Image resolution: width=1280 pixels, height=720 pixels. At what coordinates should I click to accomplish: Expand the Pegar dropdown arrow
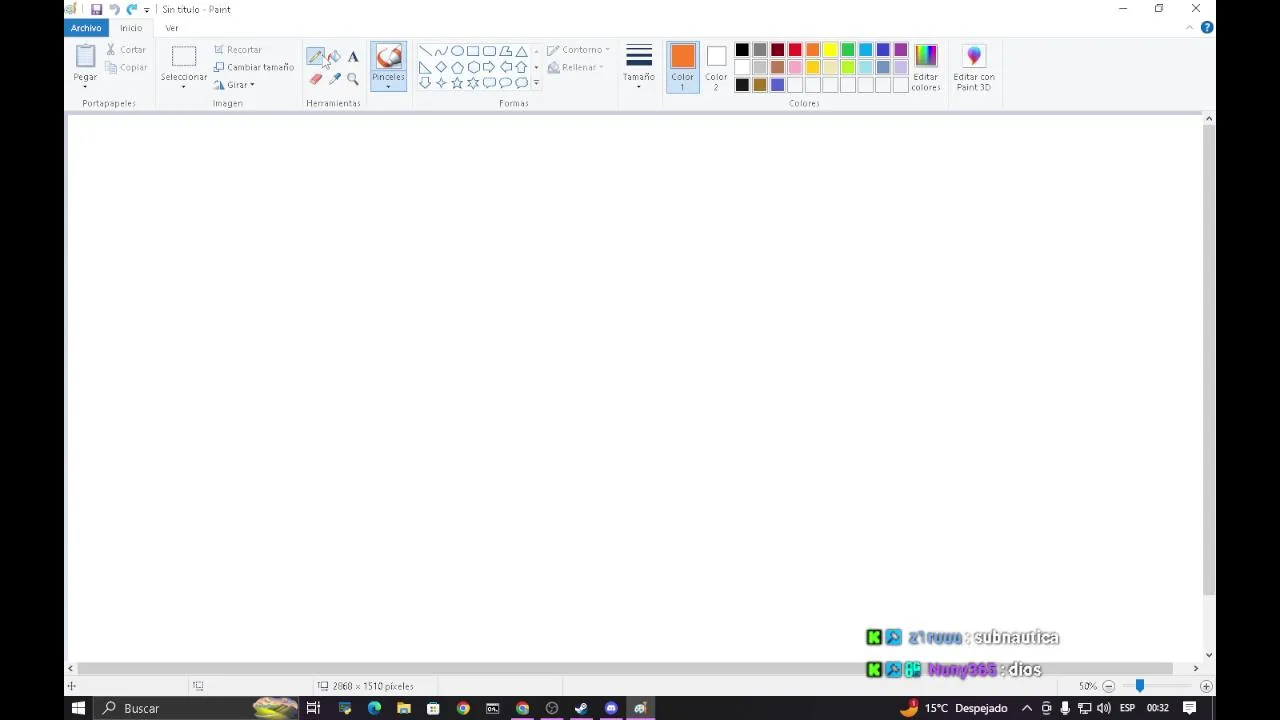click(85, 87)
